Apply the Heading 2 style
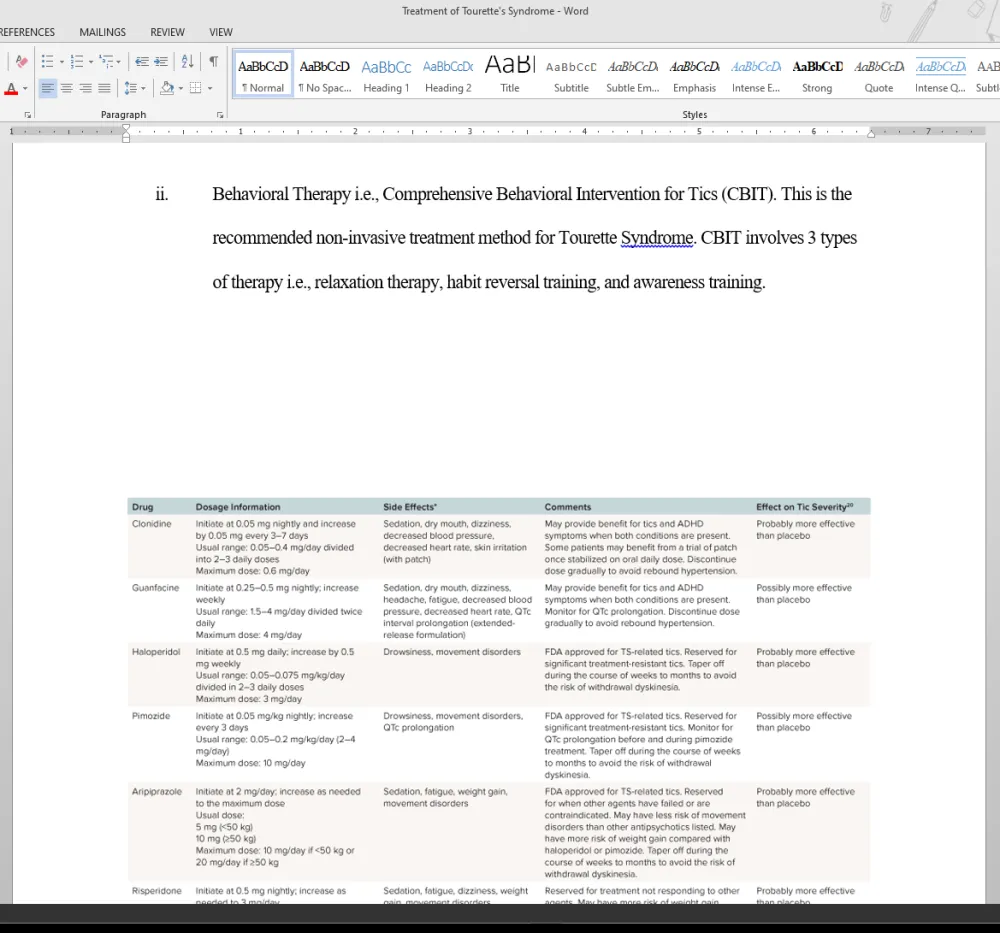The height and width of the screenshot is (933, 1000). tap(448, 74)
